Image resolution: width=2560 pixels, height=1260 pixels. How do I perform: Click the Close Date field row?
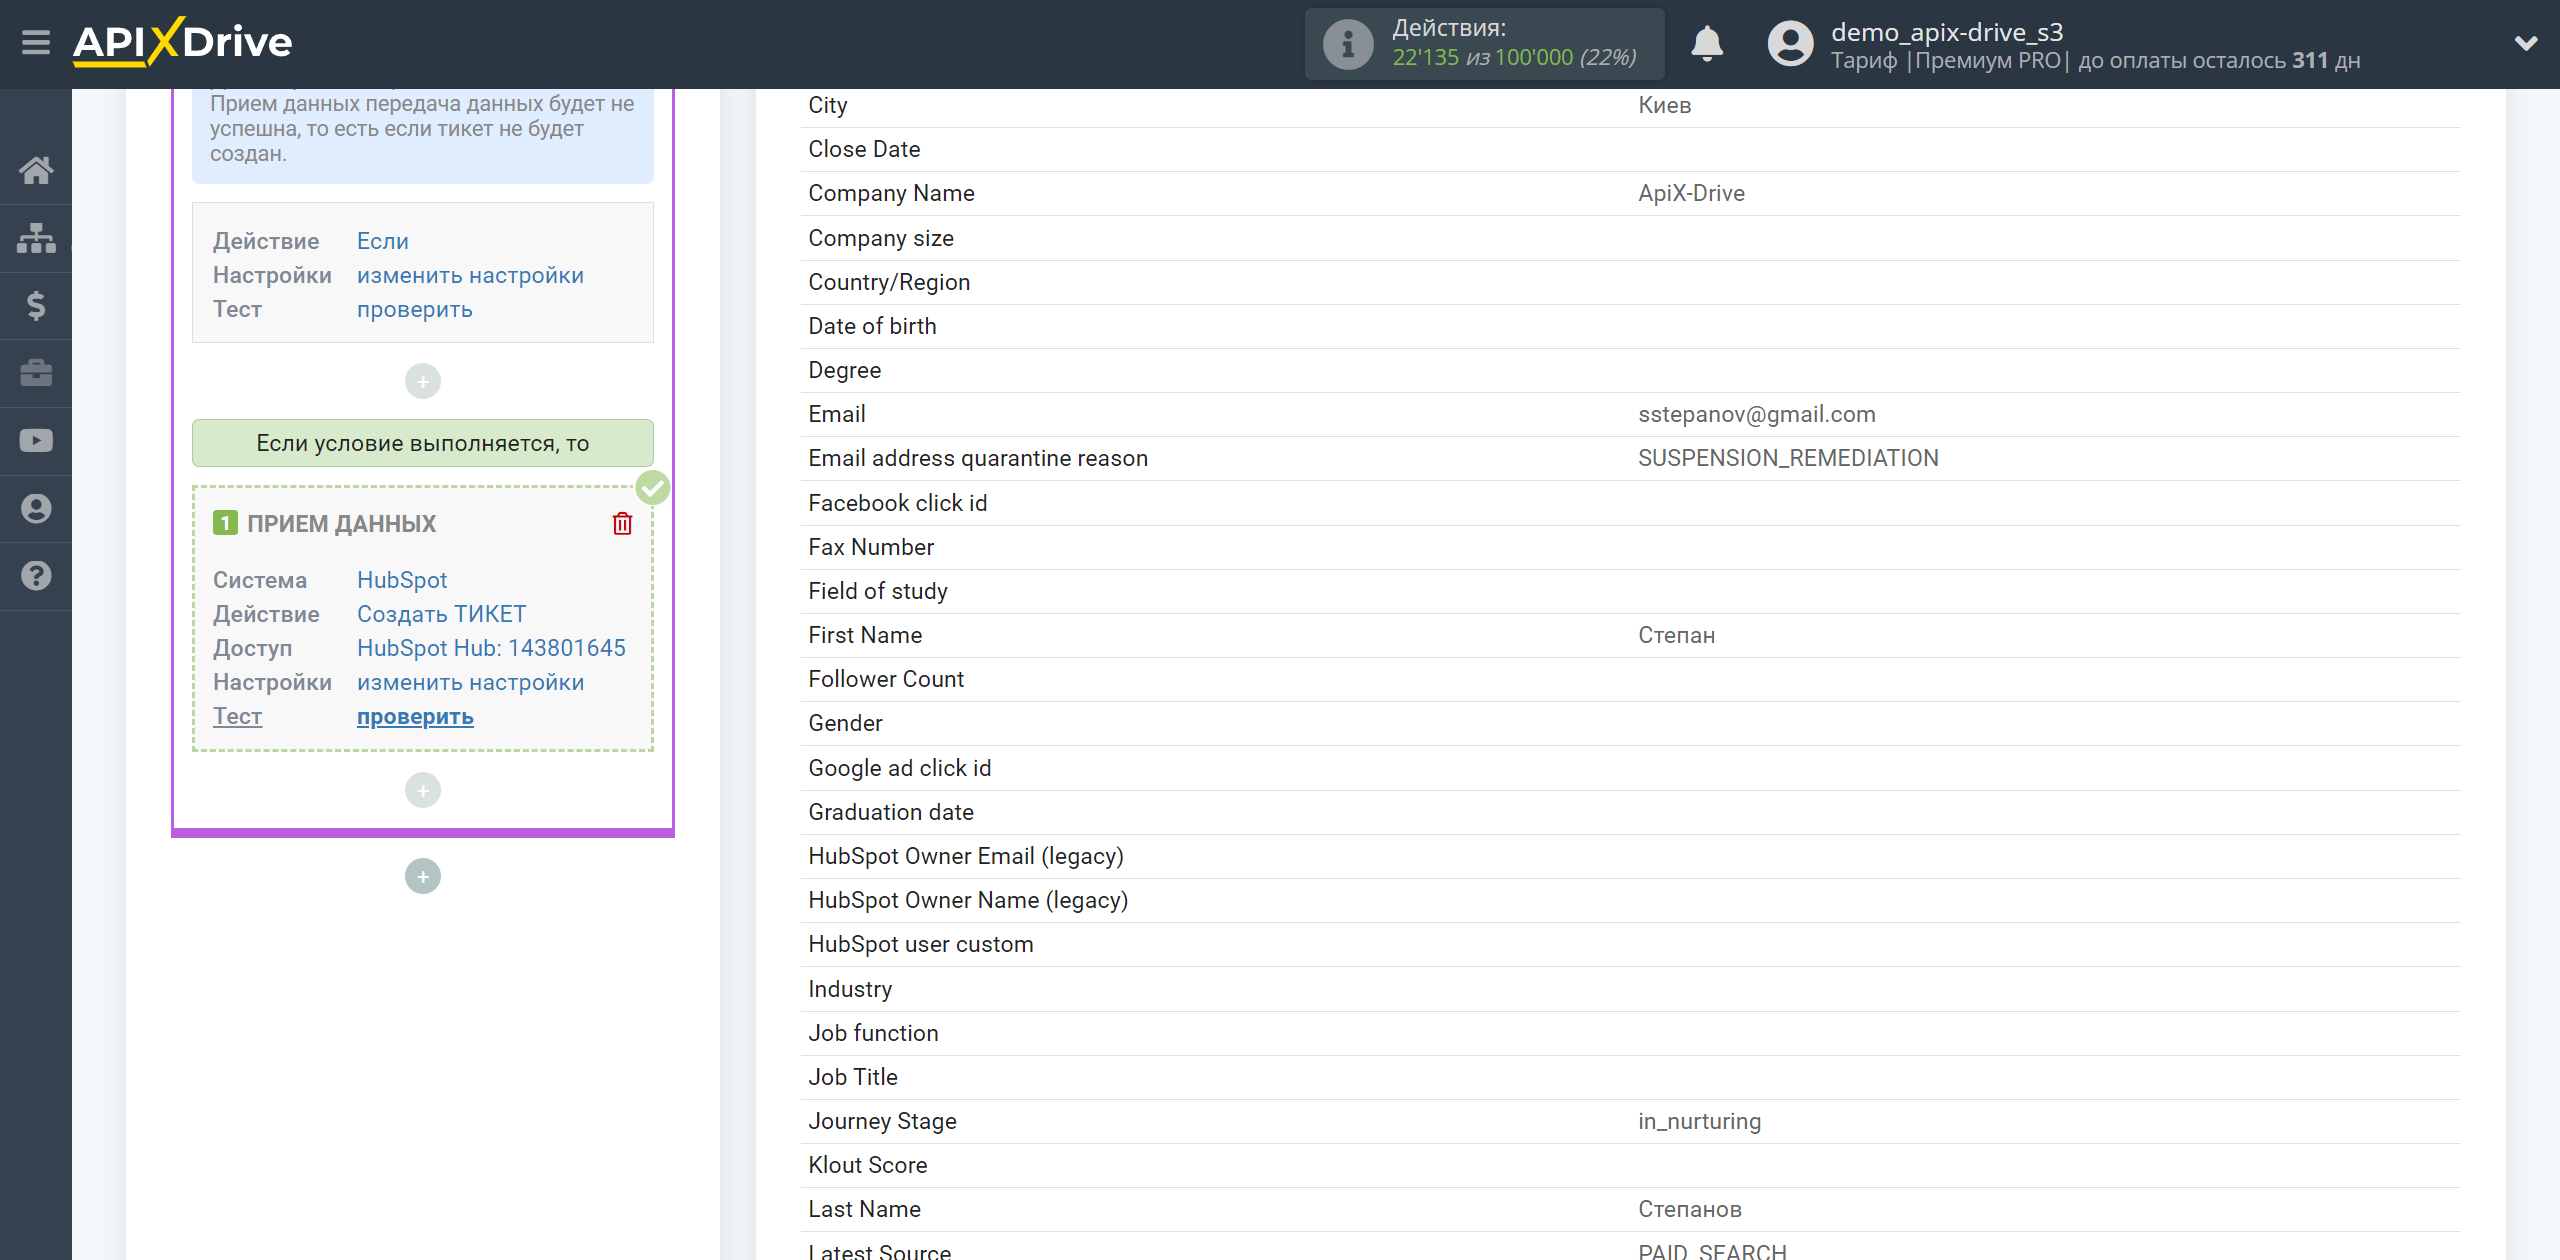point(1630,149)
